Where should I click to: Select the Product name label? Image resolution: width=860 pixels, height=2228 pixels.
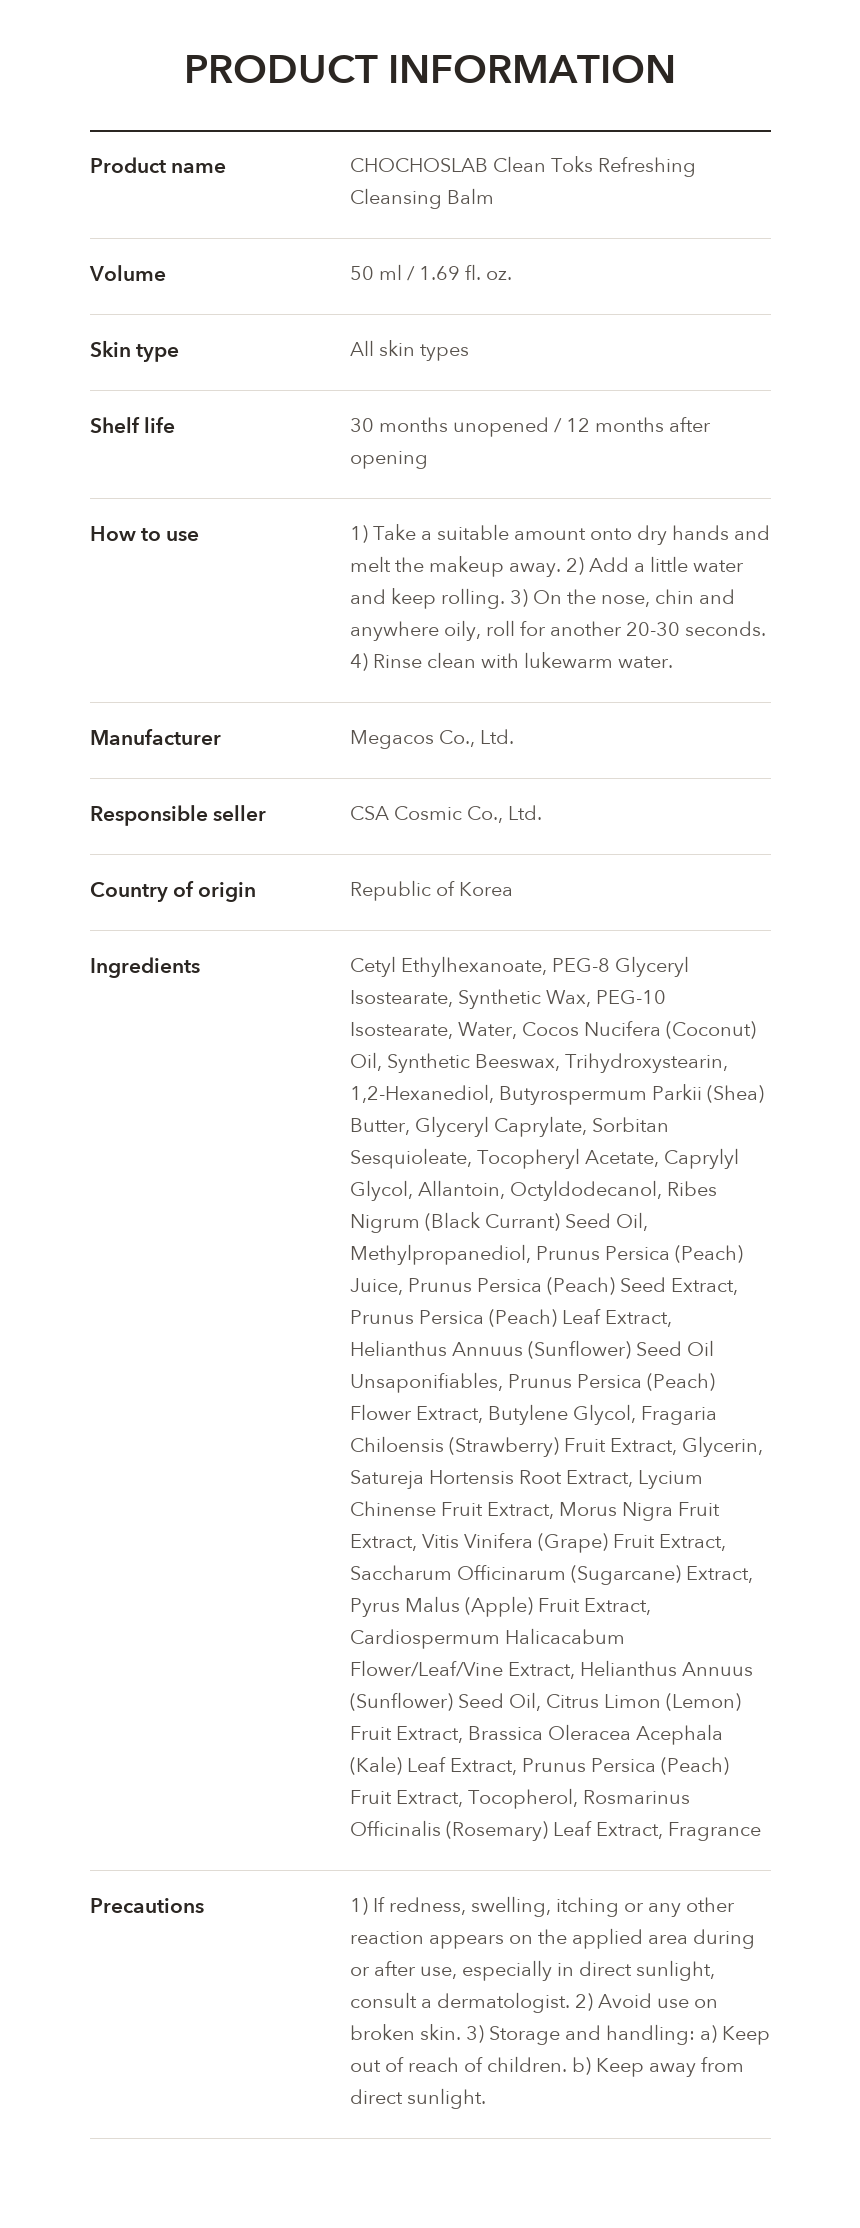click(158, 166)
